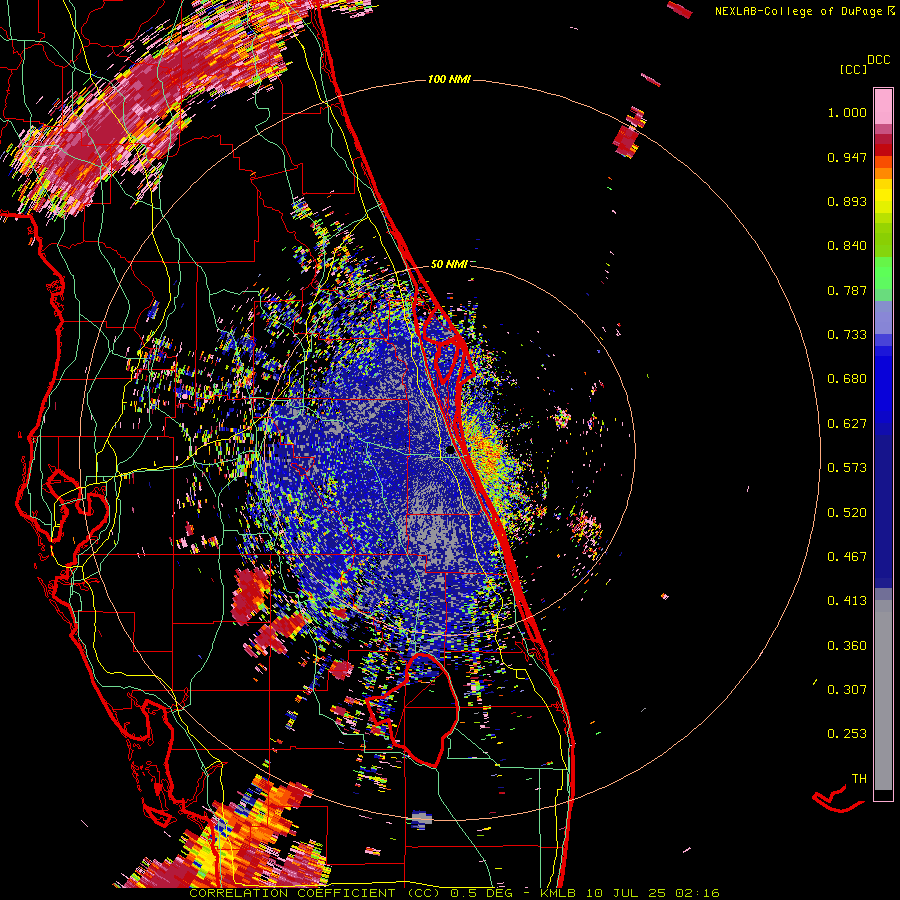Image resolution: width=900 pixels, height=900 pixels.
Task: Click the 0.573 scale value
Action: point(847,468)
